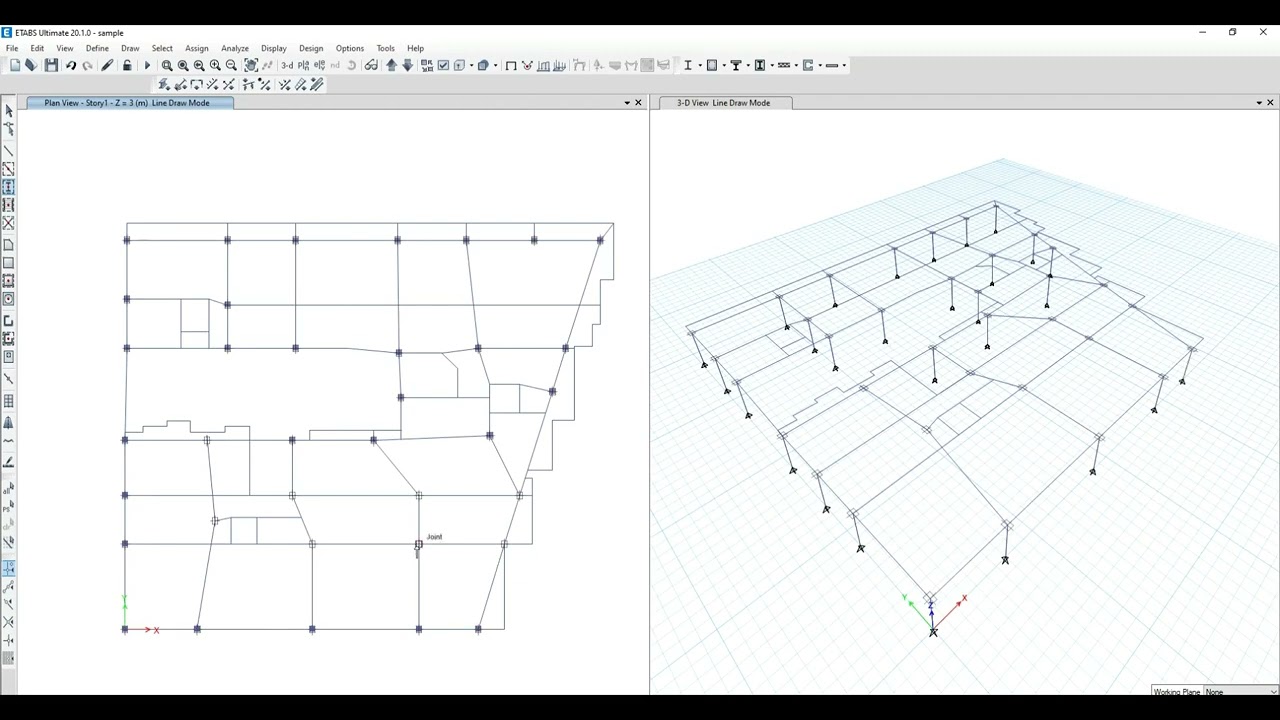
Task: Open the 3-D View window options dropdown arrow
Action: pyautogui.click(x=1259, y=103)
